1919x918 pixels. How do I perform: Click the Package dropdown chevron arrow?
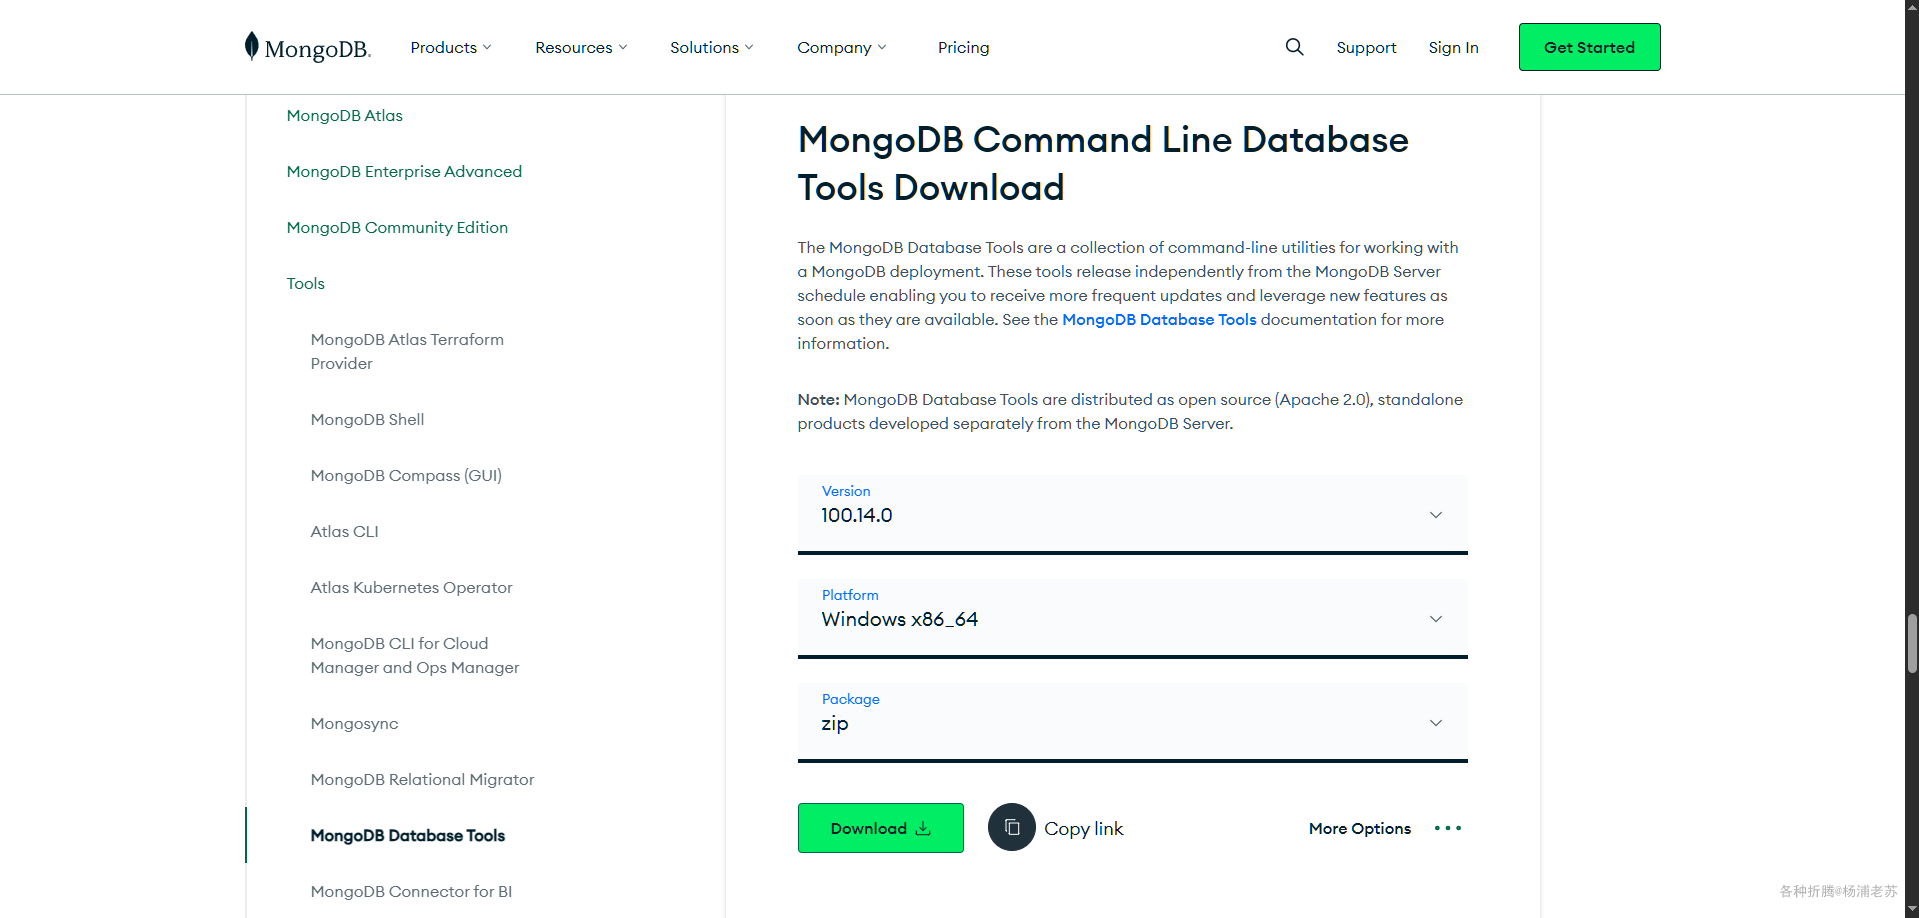(x=1436, y=723)
